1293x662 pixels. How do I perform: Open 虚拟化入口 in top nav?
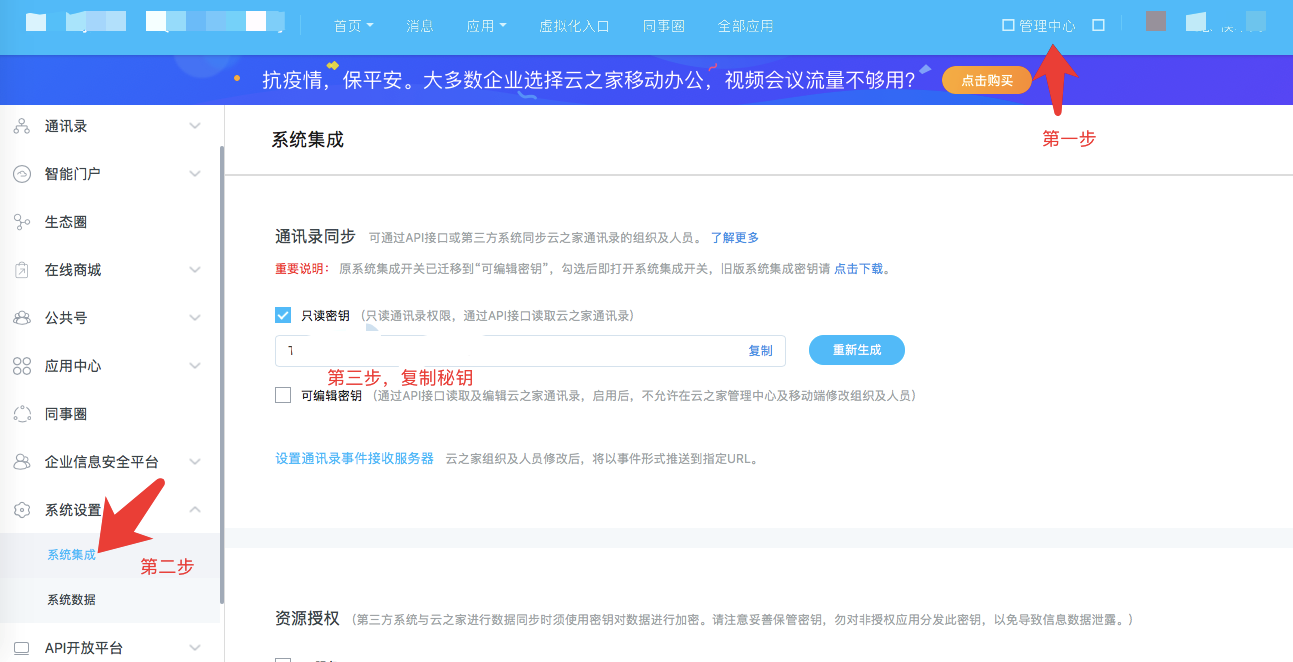(x=574, y=26)
